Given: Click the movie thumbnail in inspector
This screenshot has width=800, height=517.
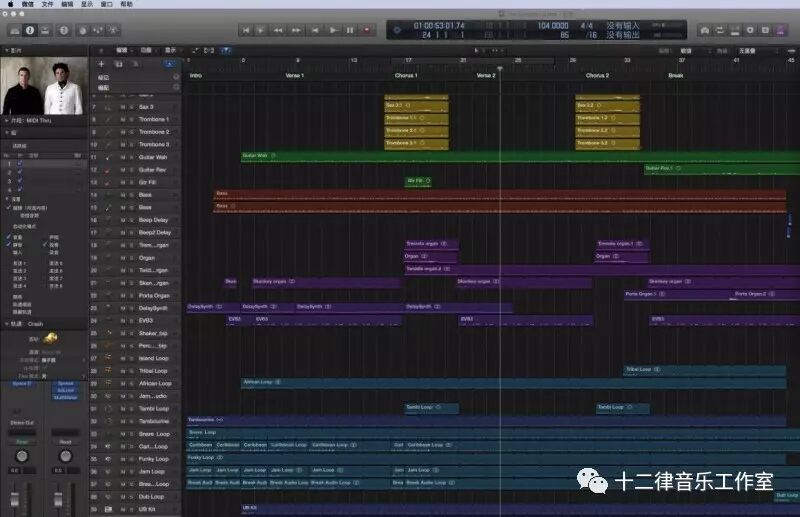Looking at the screenshot, I should (x=44, y=86).
